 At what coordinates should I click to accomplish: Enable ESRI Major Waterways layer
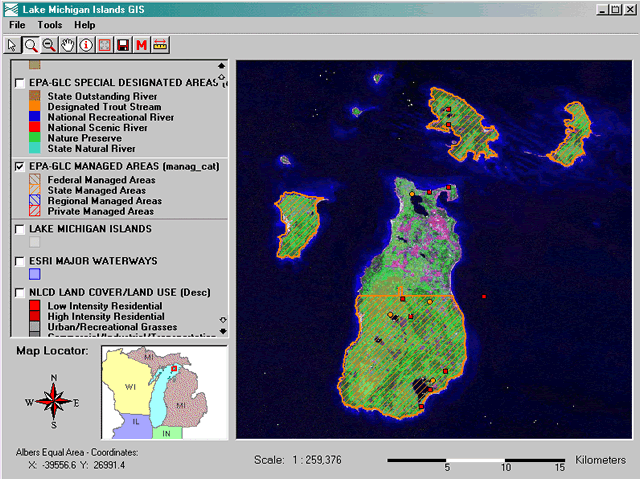(19, 261)
